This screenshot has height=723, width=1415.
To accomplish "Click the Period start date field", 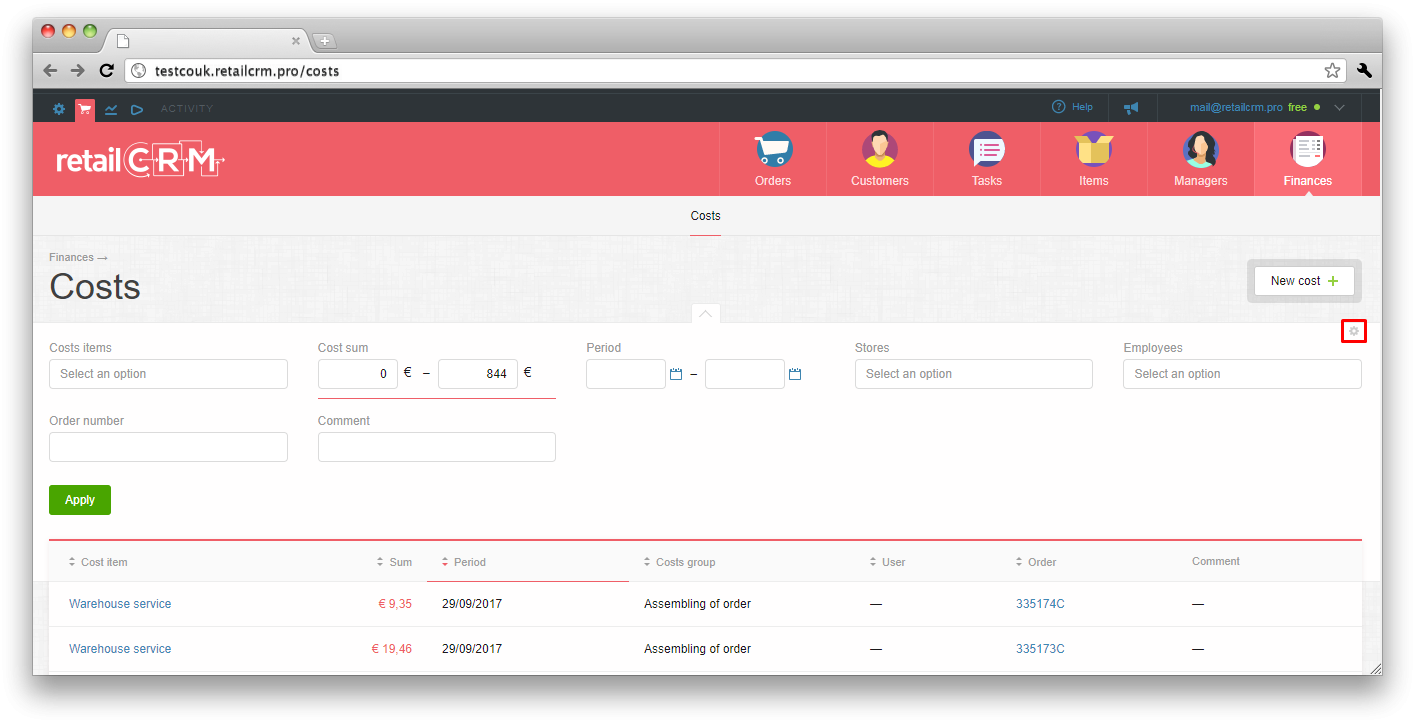I will (626, 374).
